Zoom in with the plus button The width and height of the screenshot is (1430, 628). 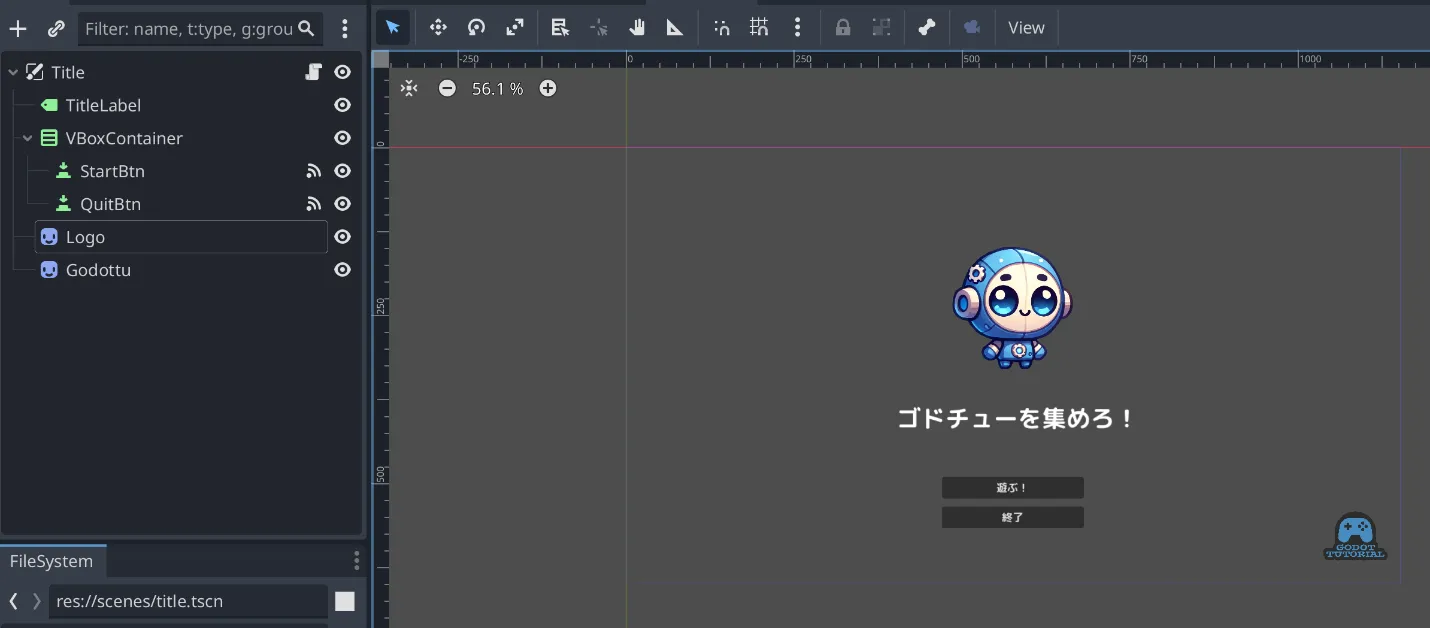tap(548, 89)
